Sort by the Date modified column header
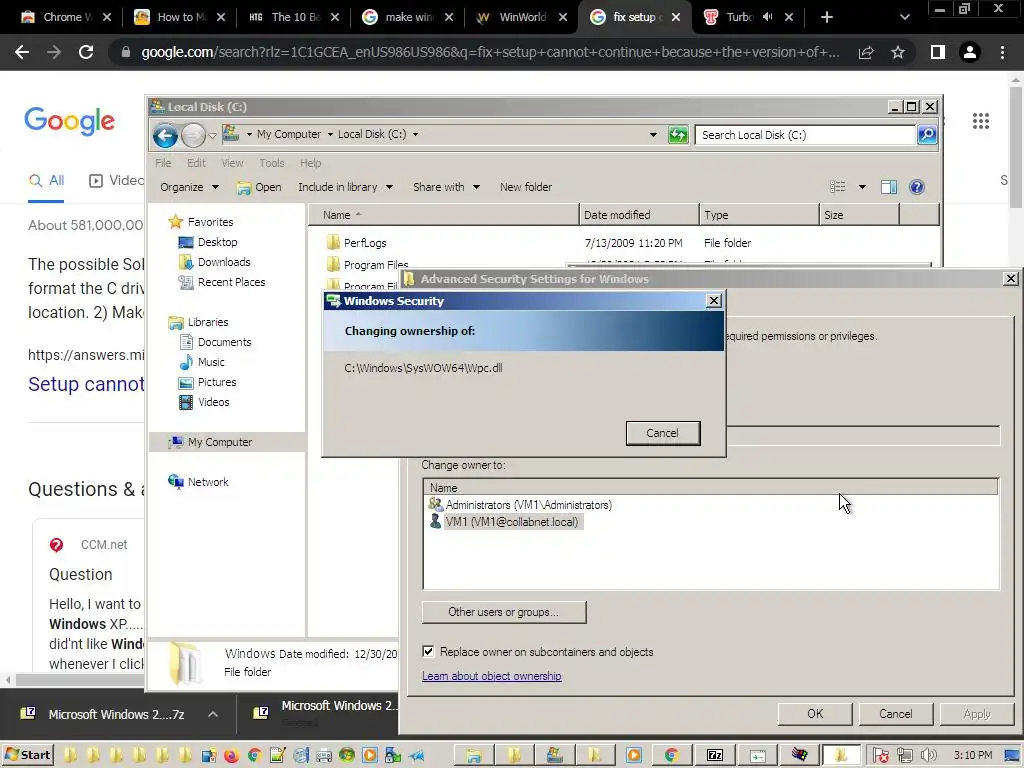1024x768 pixels. pyautogui.click(x=639, y=215)
